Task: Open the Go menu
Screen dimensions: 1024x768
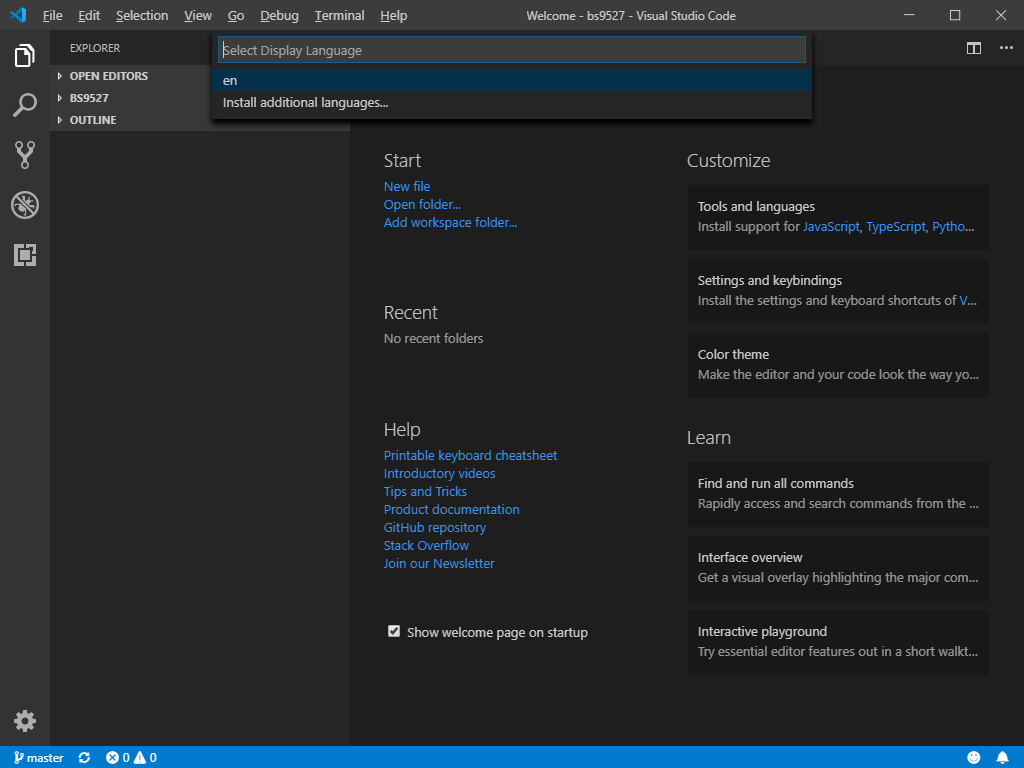Action: coord(236,15)
